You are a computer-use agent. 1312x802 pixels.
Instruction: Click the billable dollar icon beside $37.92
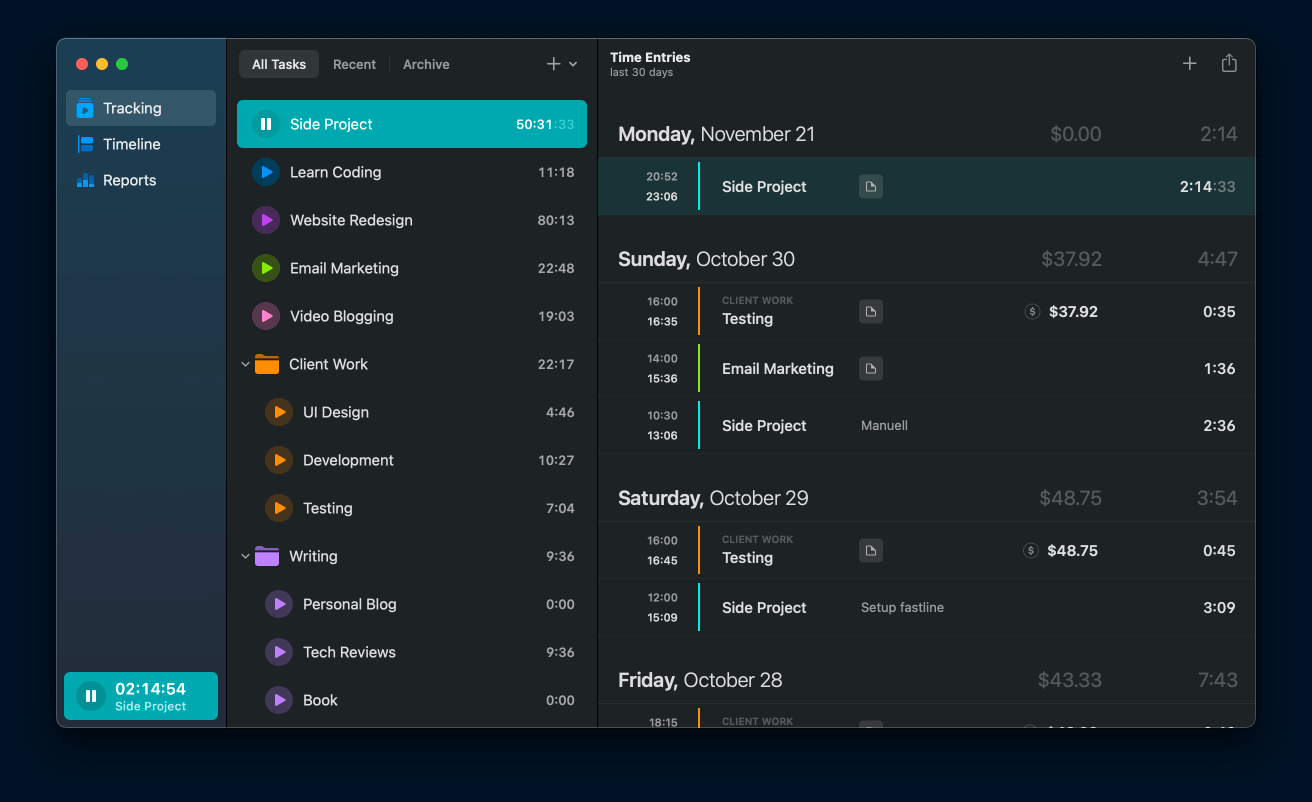click(1032, 312)
